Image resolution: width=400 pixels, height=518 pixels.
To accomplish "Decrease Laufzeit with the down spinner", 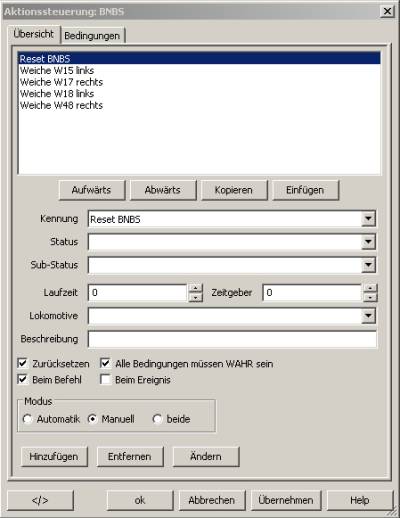I will pos(196,297).
